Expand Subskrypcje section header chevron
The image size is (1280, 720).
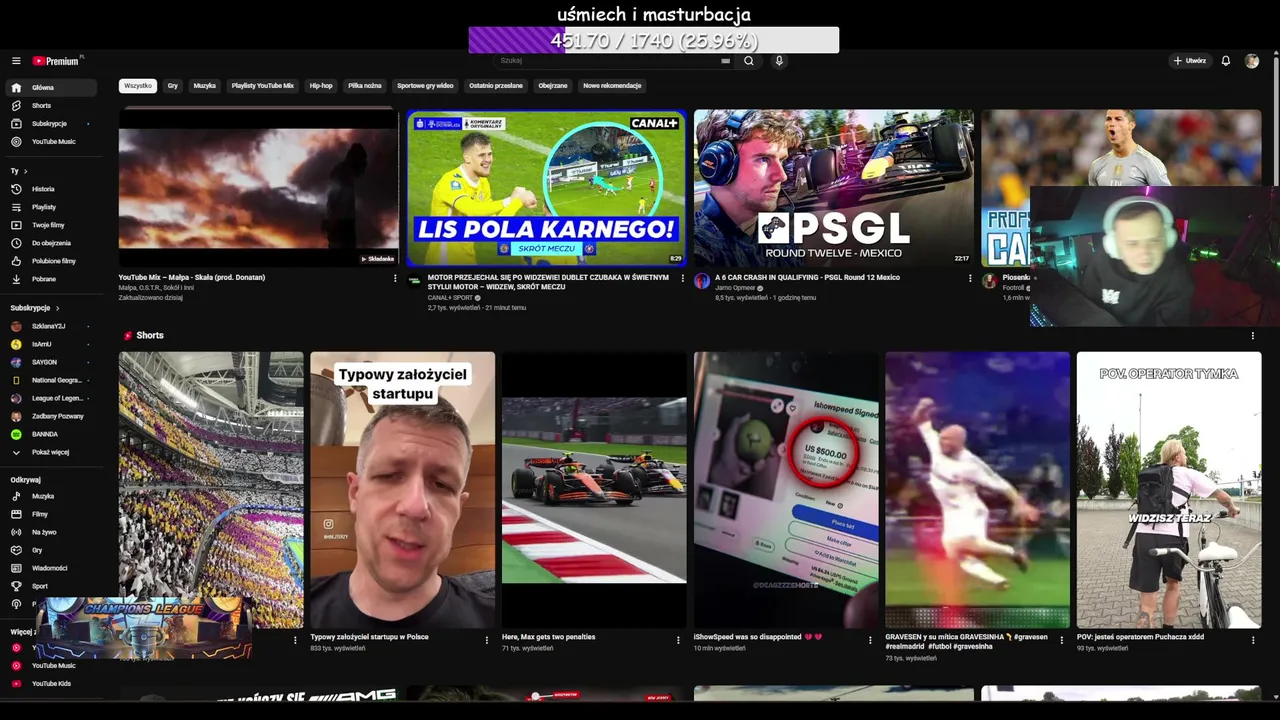pyautogui.click(x=57, y=308)
